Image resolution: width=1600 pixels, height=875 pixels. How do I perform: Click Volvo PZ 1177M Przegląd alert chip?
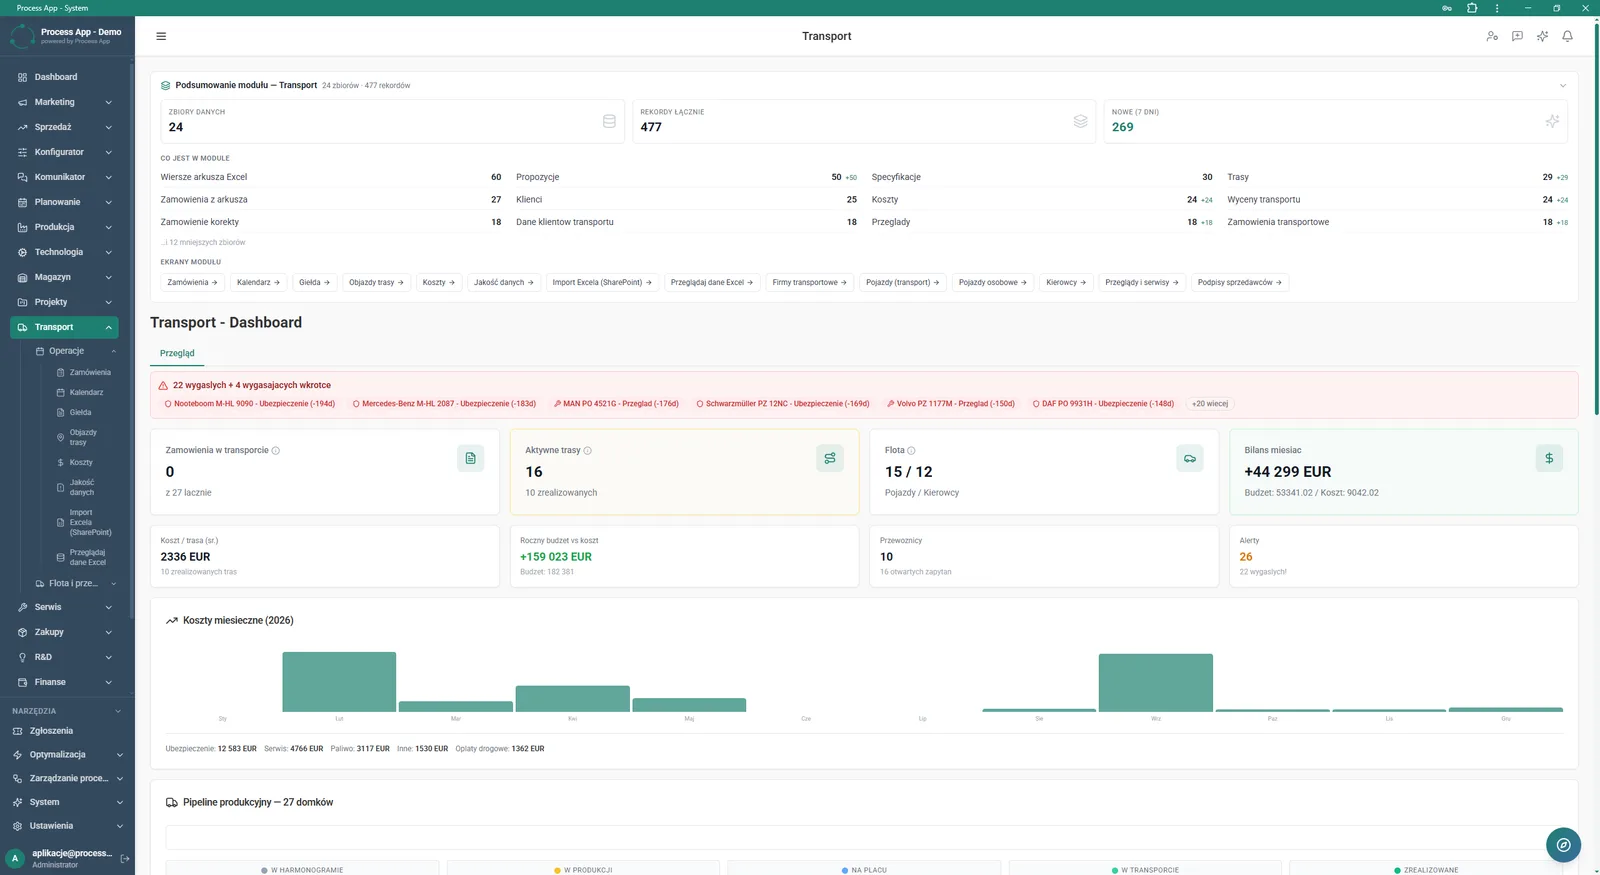950,404
